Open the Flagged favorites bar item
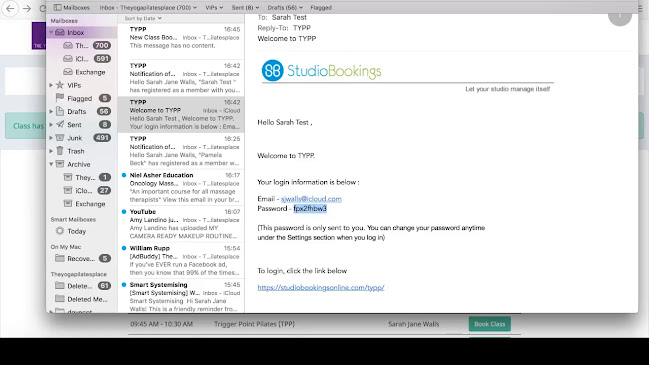Screen dimensions: 649x365 [321, 7]
